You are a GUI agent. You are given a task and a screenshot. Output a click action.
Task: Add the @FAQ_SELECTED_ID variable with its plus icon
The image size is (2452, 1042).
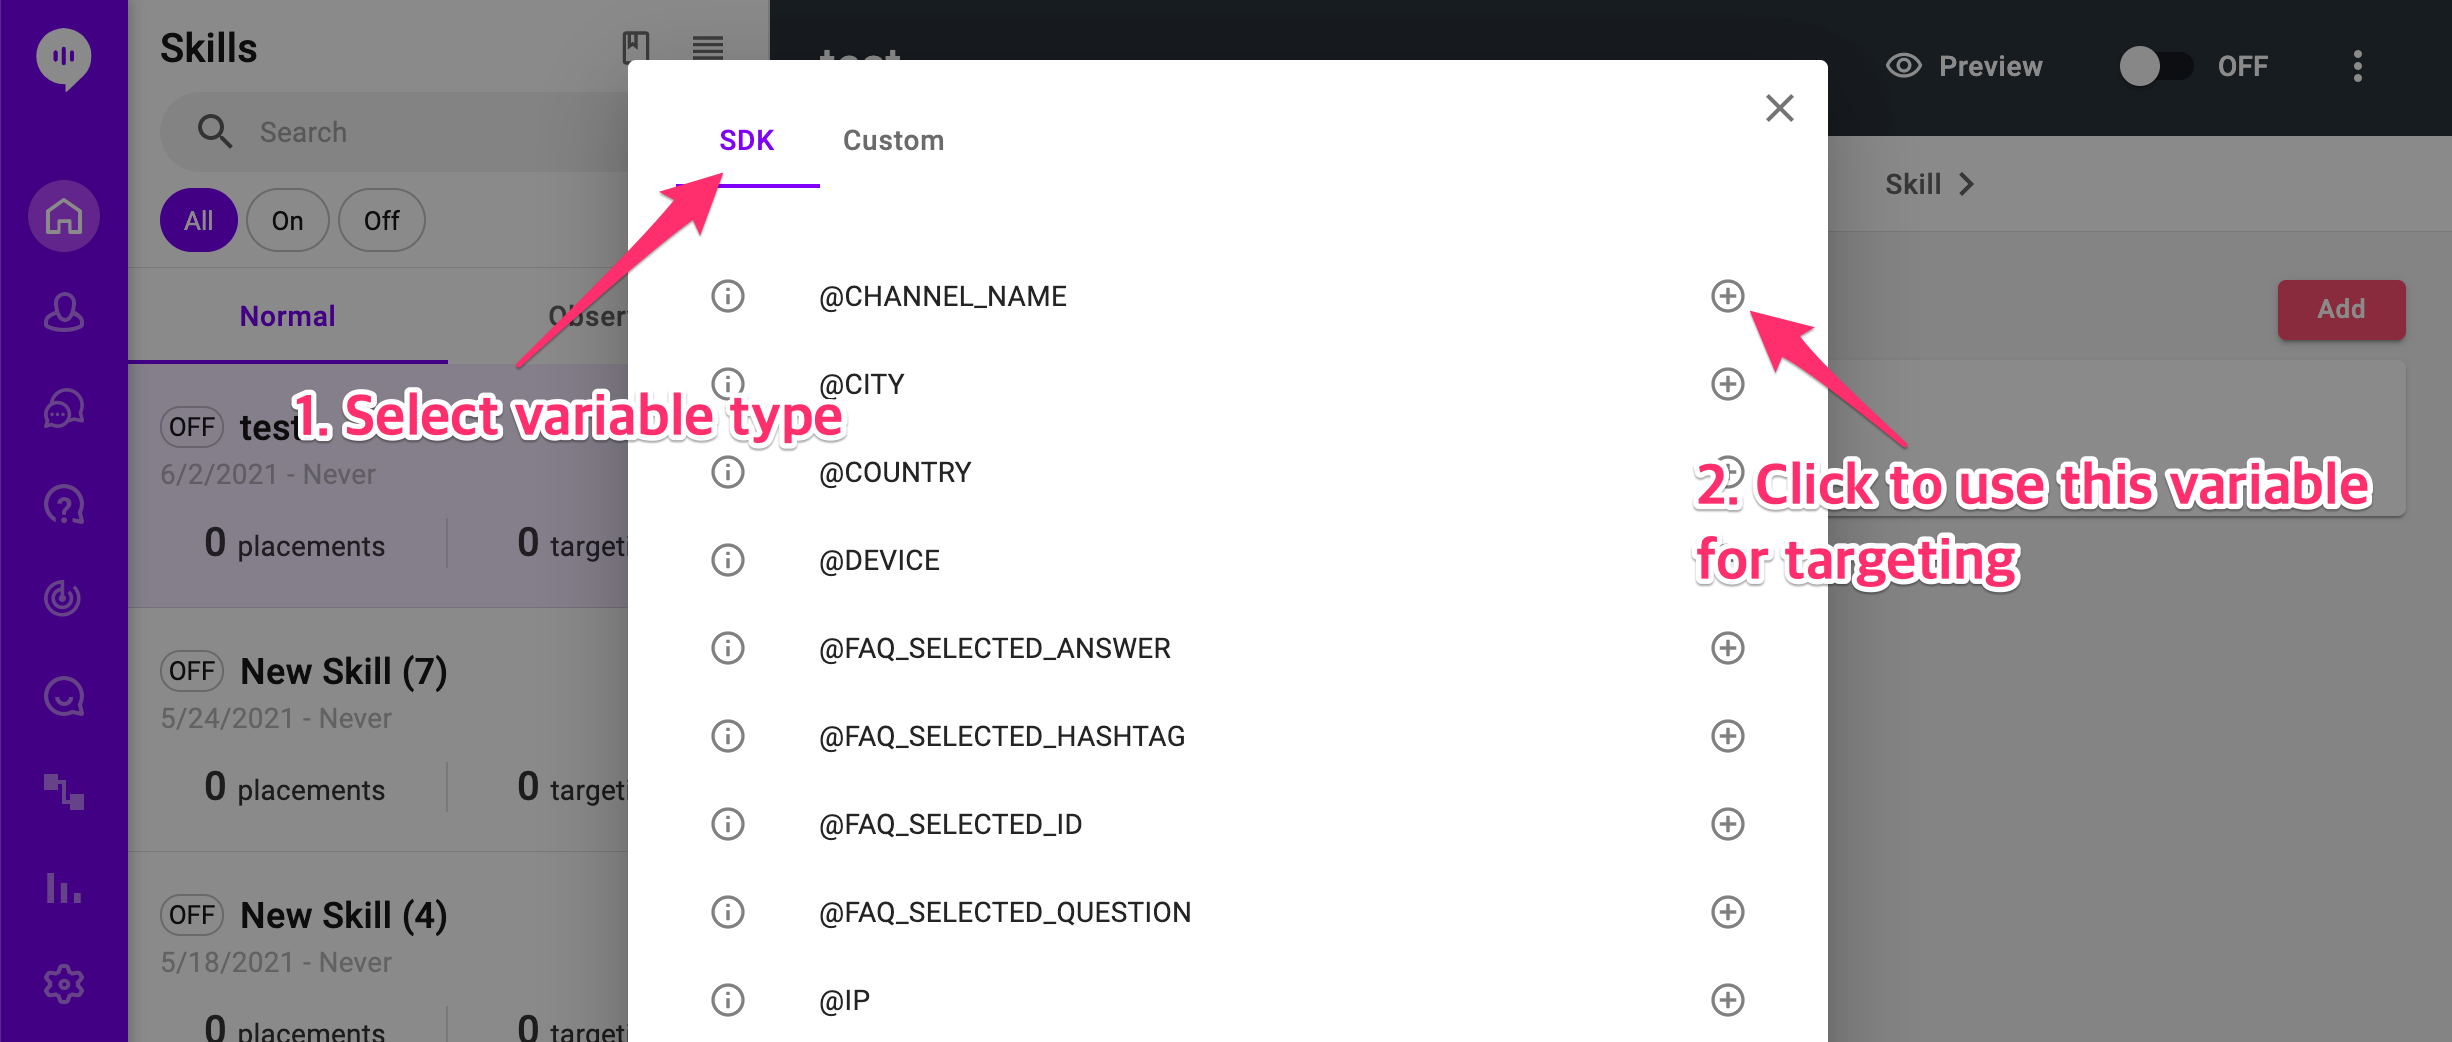click(1728, 824)
